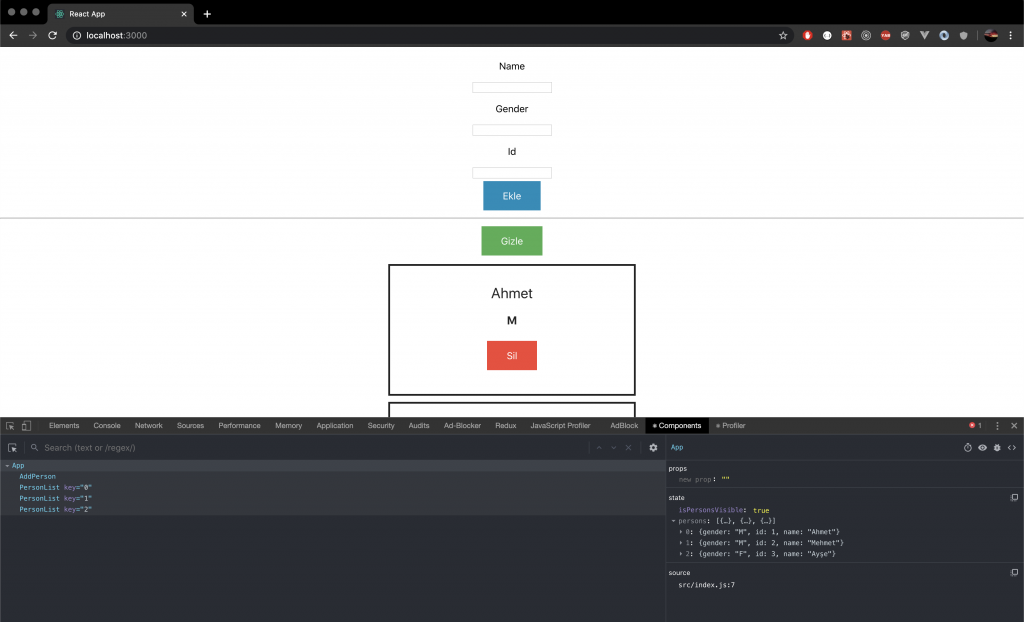
Task: View component source with the code brackets icon
Action: click(x=1012, y=448)
